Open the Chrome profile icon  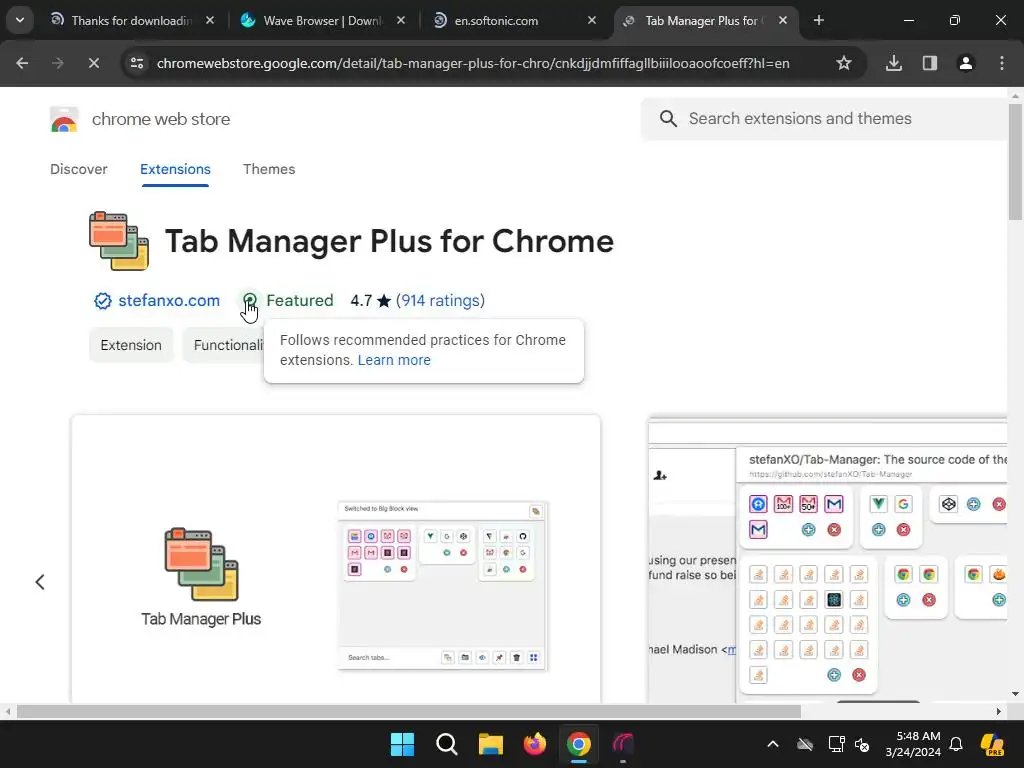point(965,63)
